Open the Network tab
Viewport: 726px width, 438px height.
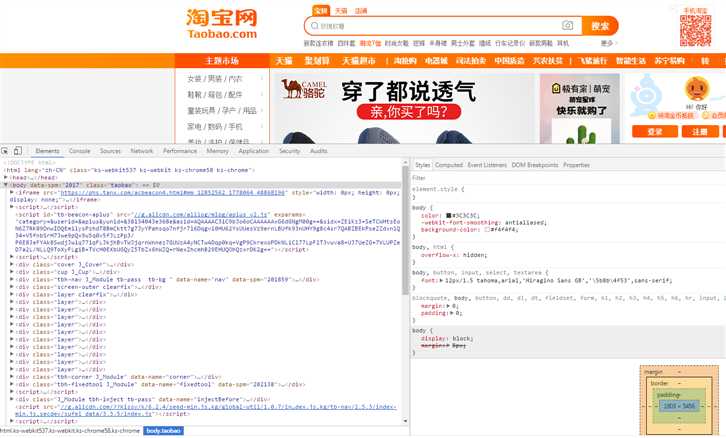(142, 151)
